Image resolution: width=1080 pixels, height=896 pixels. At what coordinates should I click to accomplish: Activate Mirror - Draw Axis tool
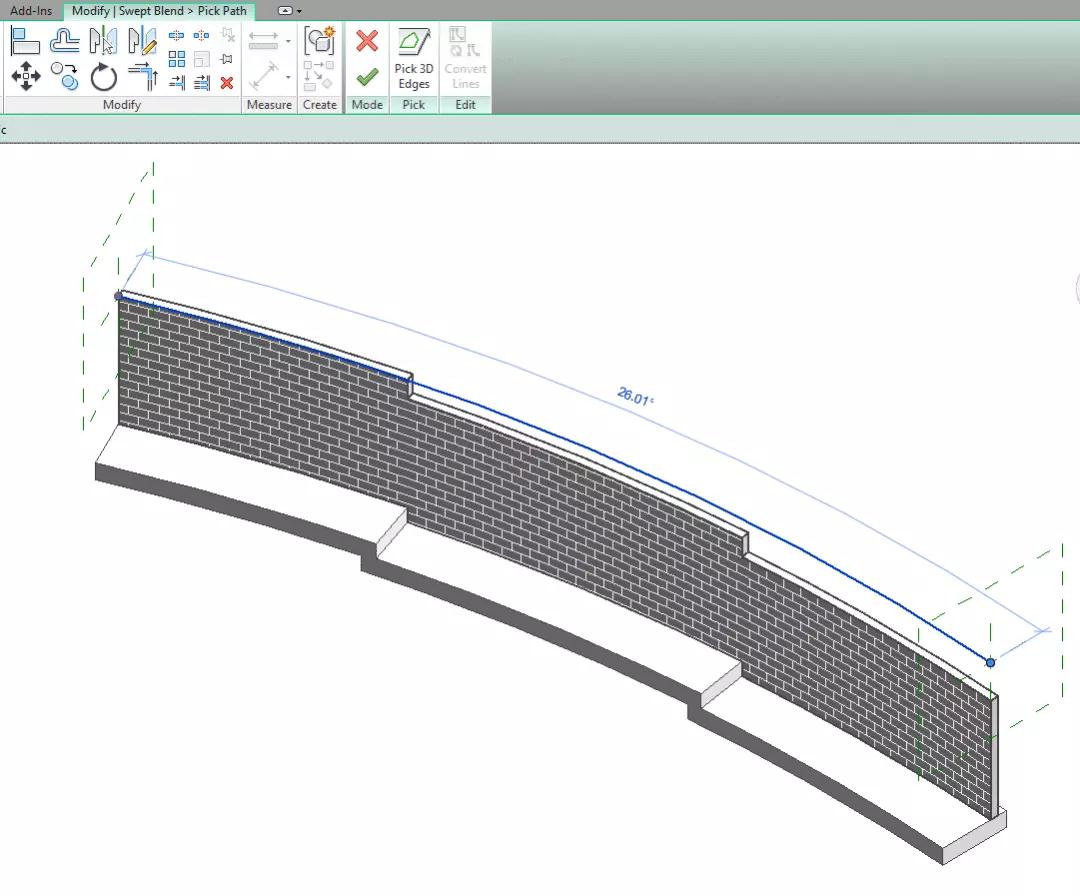[143, 41]
